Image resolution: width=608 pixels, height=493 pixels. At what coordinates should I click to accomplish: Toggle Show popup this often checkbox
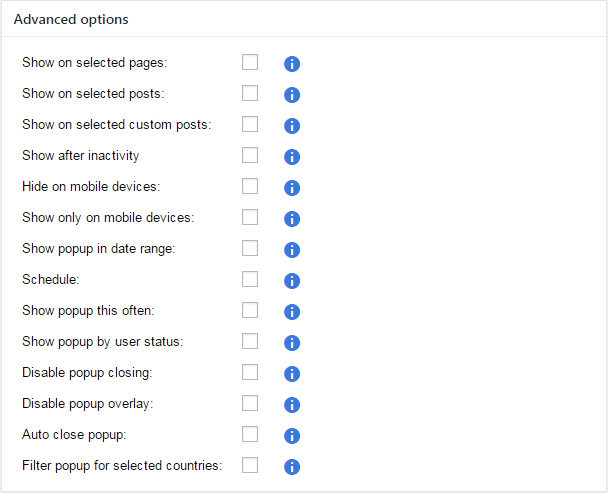(x=250, y=310)
